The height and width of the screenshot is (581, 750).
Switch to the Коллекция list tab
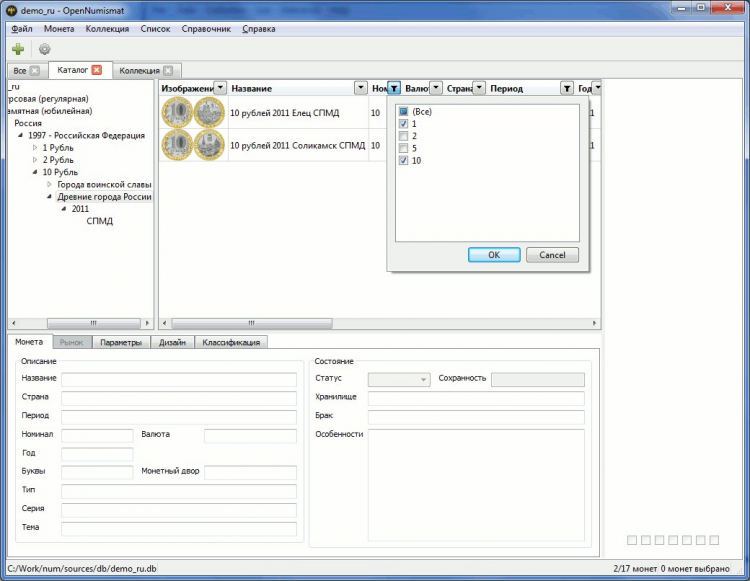click(139, 70)
